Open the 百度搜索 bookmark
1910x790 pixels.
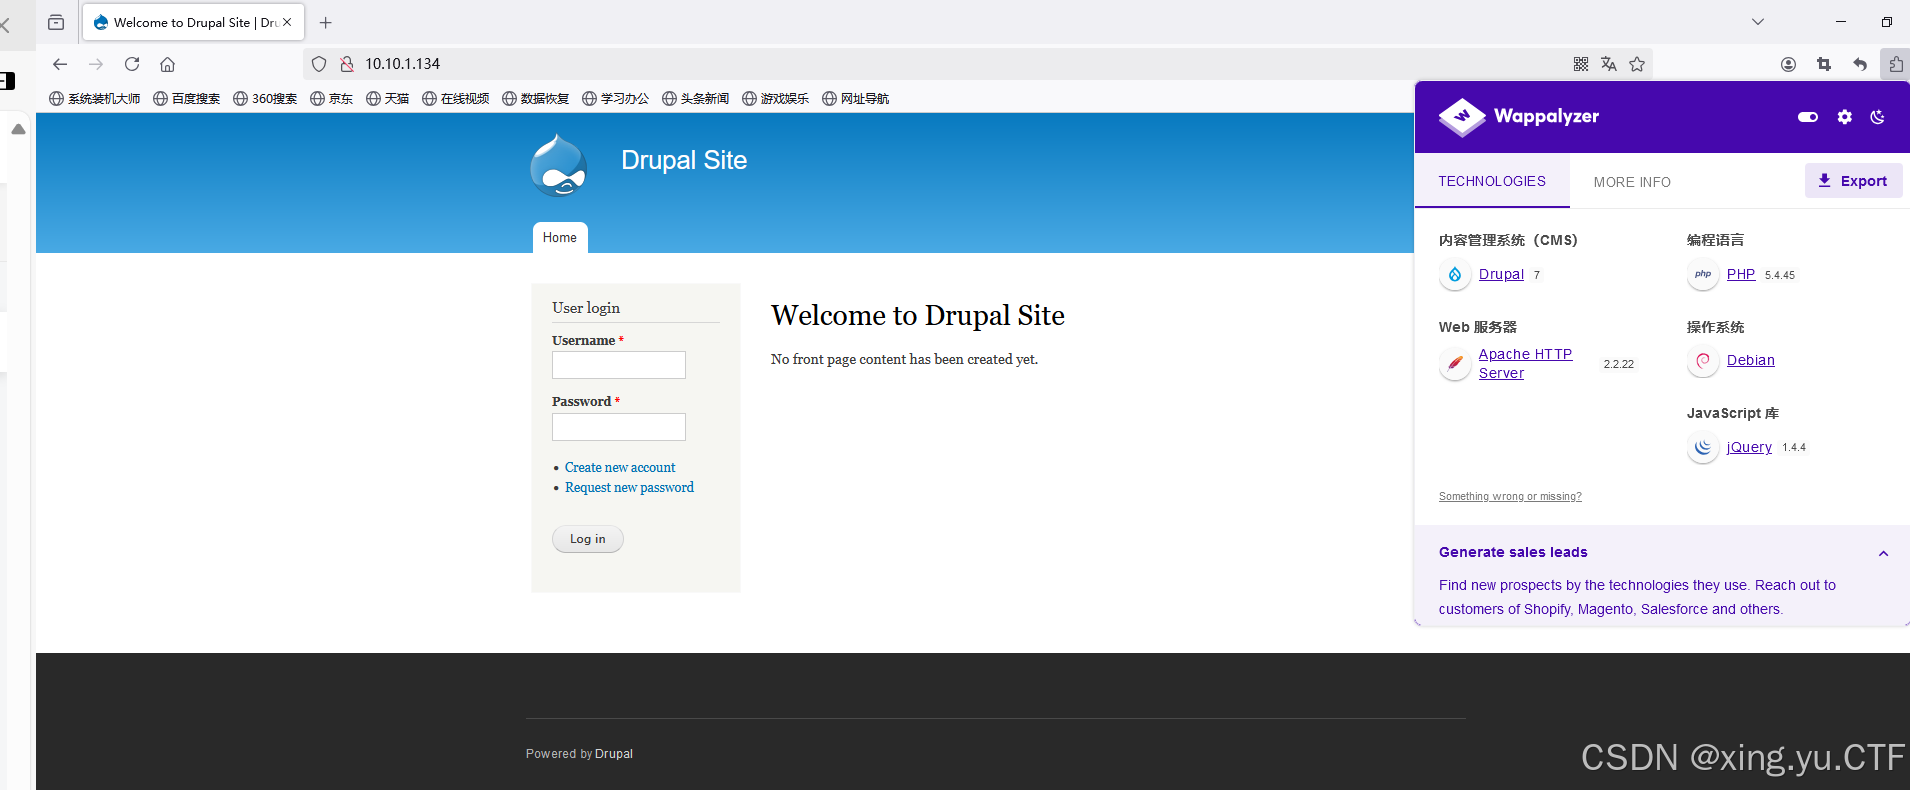click(187, 98)
